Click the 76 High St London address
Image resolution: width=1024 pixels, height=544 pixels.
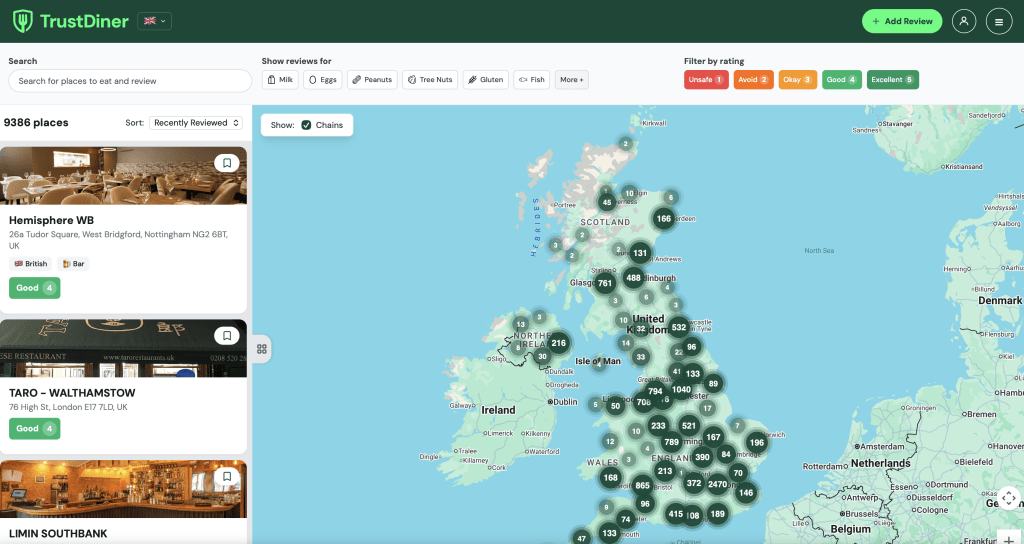[x=68, y=407]
